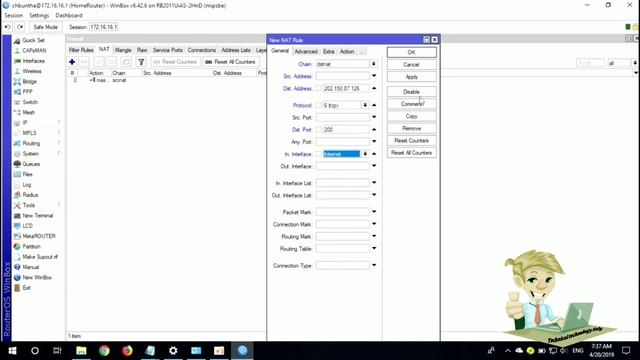This screenshot has height=360, width=640.
Task: Expand the Connection Type field
Action: click(374, 265)
